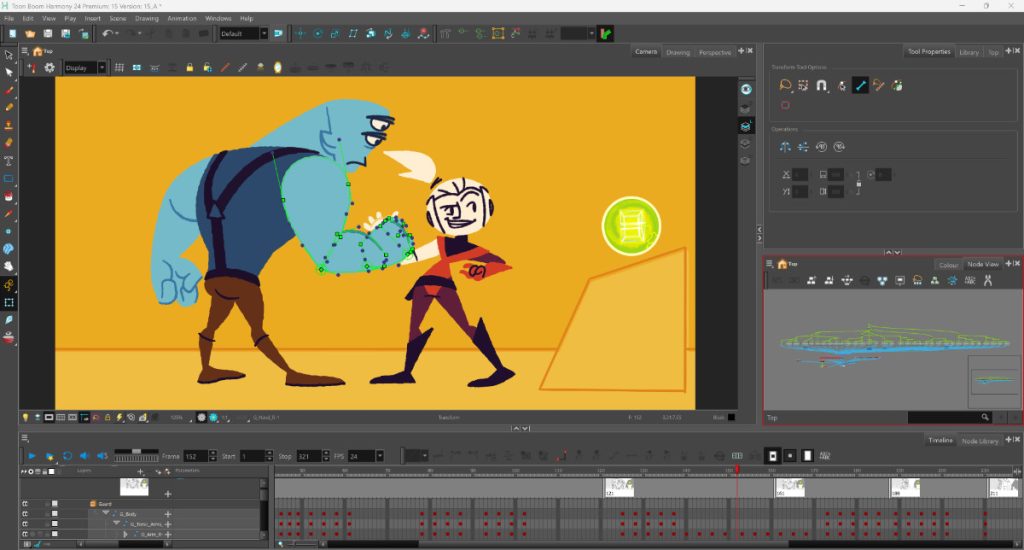Click the Lasso selection mode in Tool Properties
Screen dimensions: 1024x550
coord(785,86)
